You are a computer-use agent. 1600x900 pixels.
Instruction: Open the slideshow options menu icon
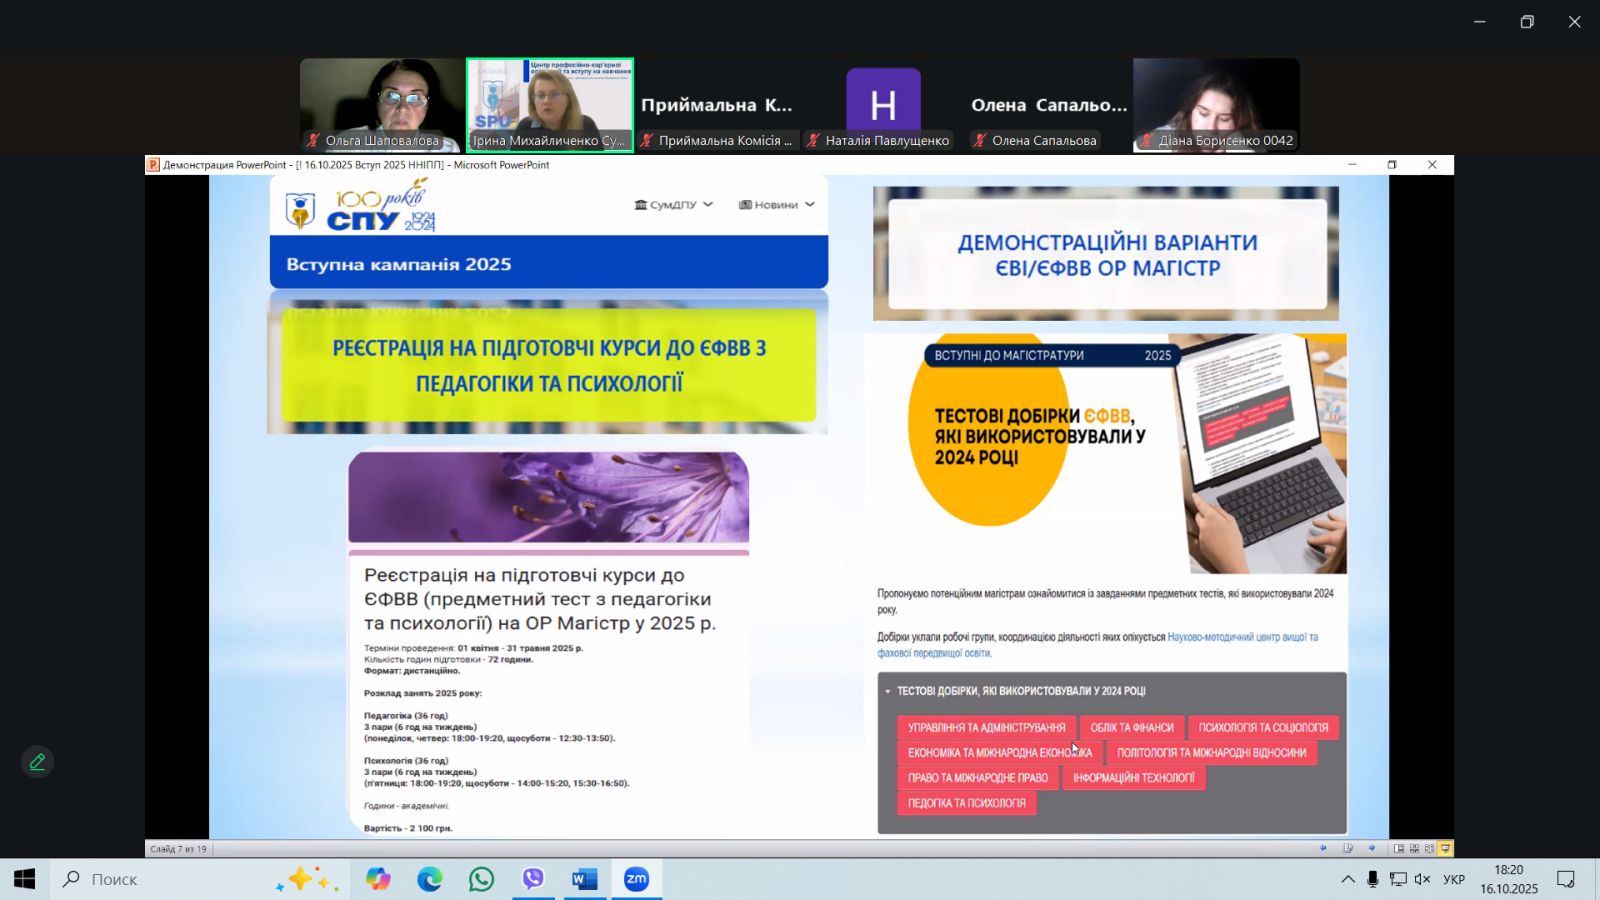pyautogui.click(x=1348, y=848)
